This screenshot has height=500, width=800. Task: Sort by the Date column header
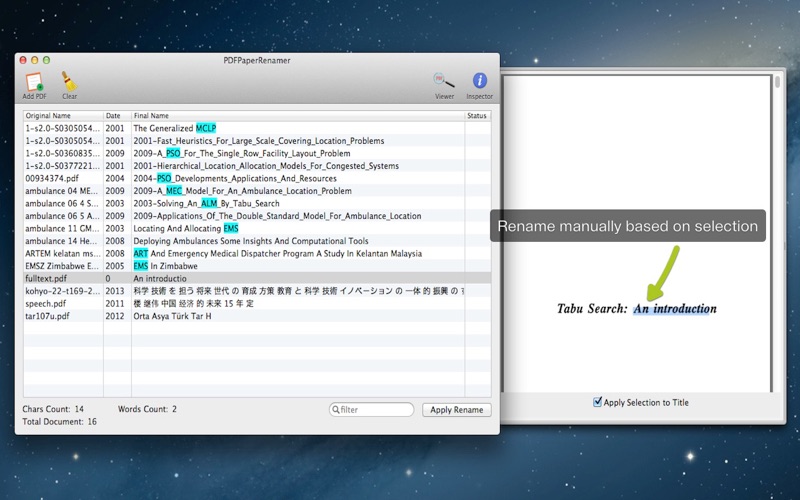click(x=116, y=116)
